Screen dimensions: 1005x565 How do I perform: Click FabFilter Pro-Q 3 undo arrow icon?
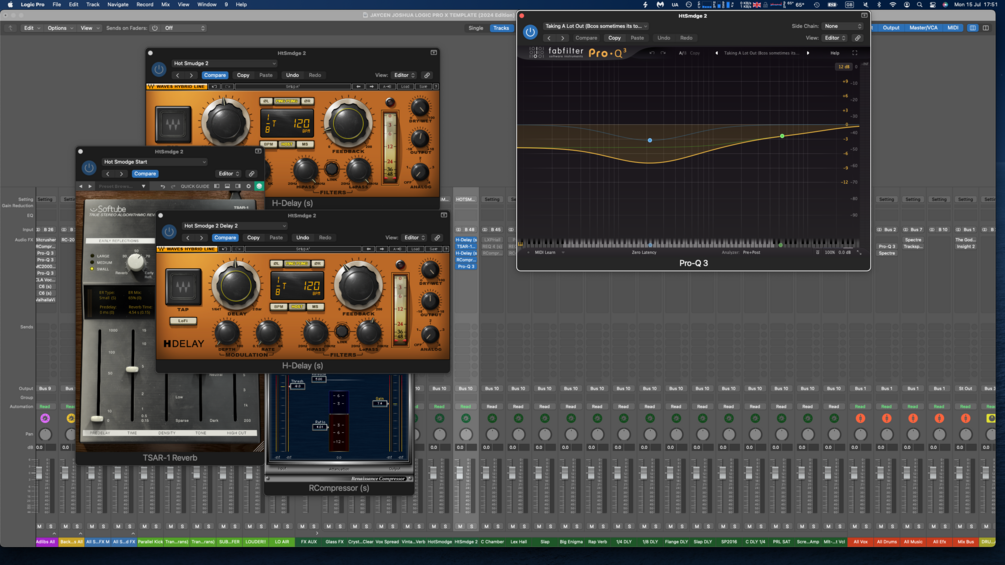coord(652,53)
